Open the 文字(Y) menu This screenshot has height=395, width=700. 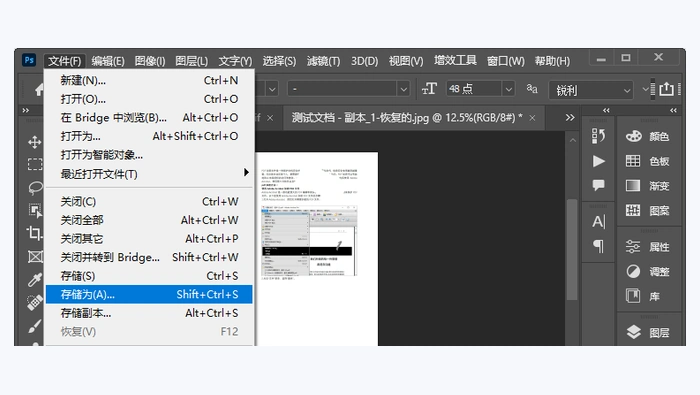[x=235, y=61]
